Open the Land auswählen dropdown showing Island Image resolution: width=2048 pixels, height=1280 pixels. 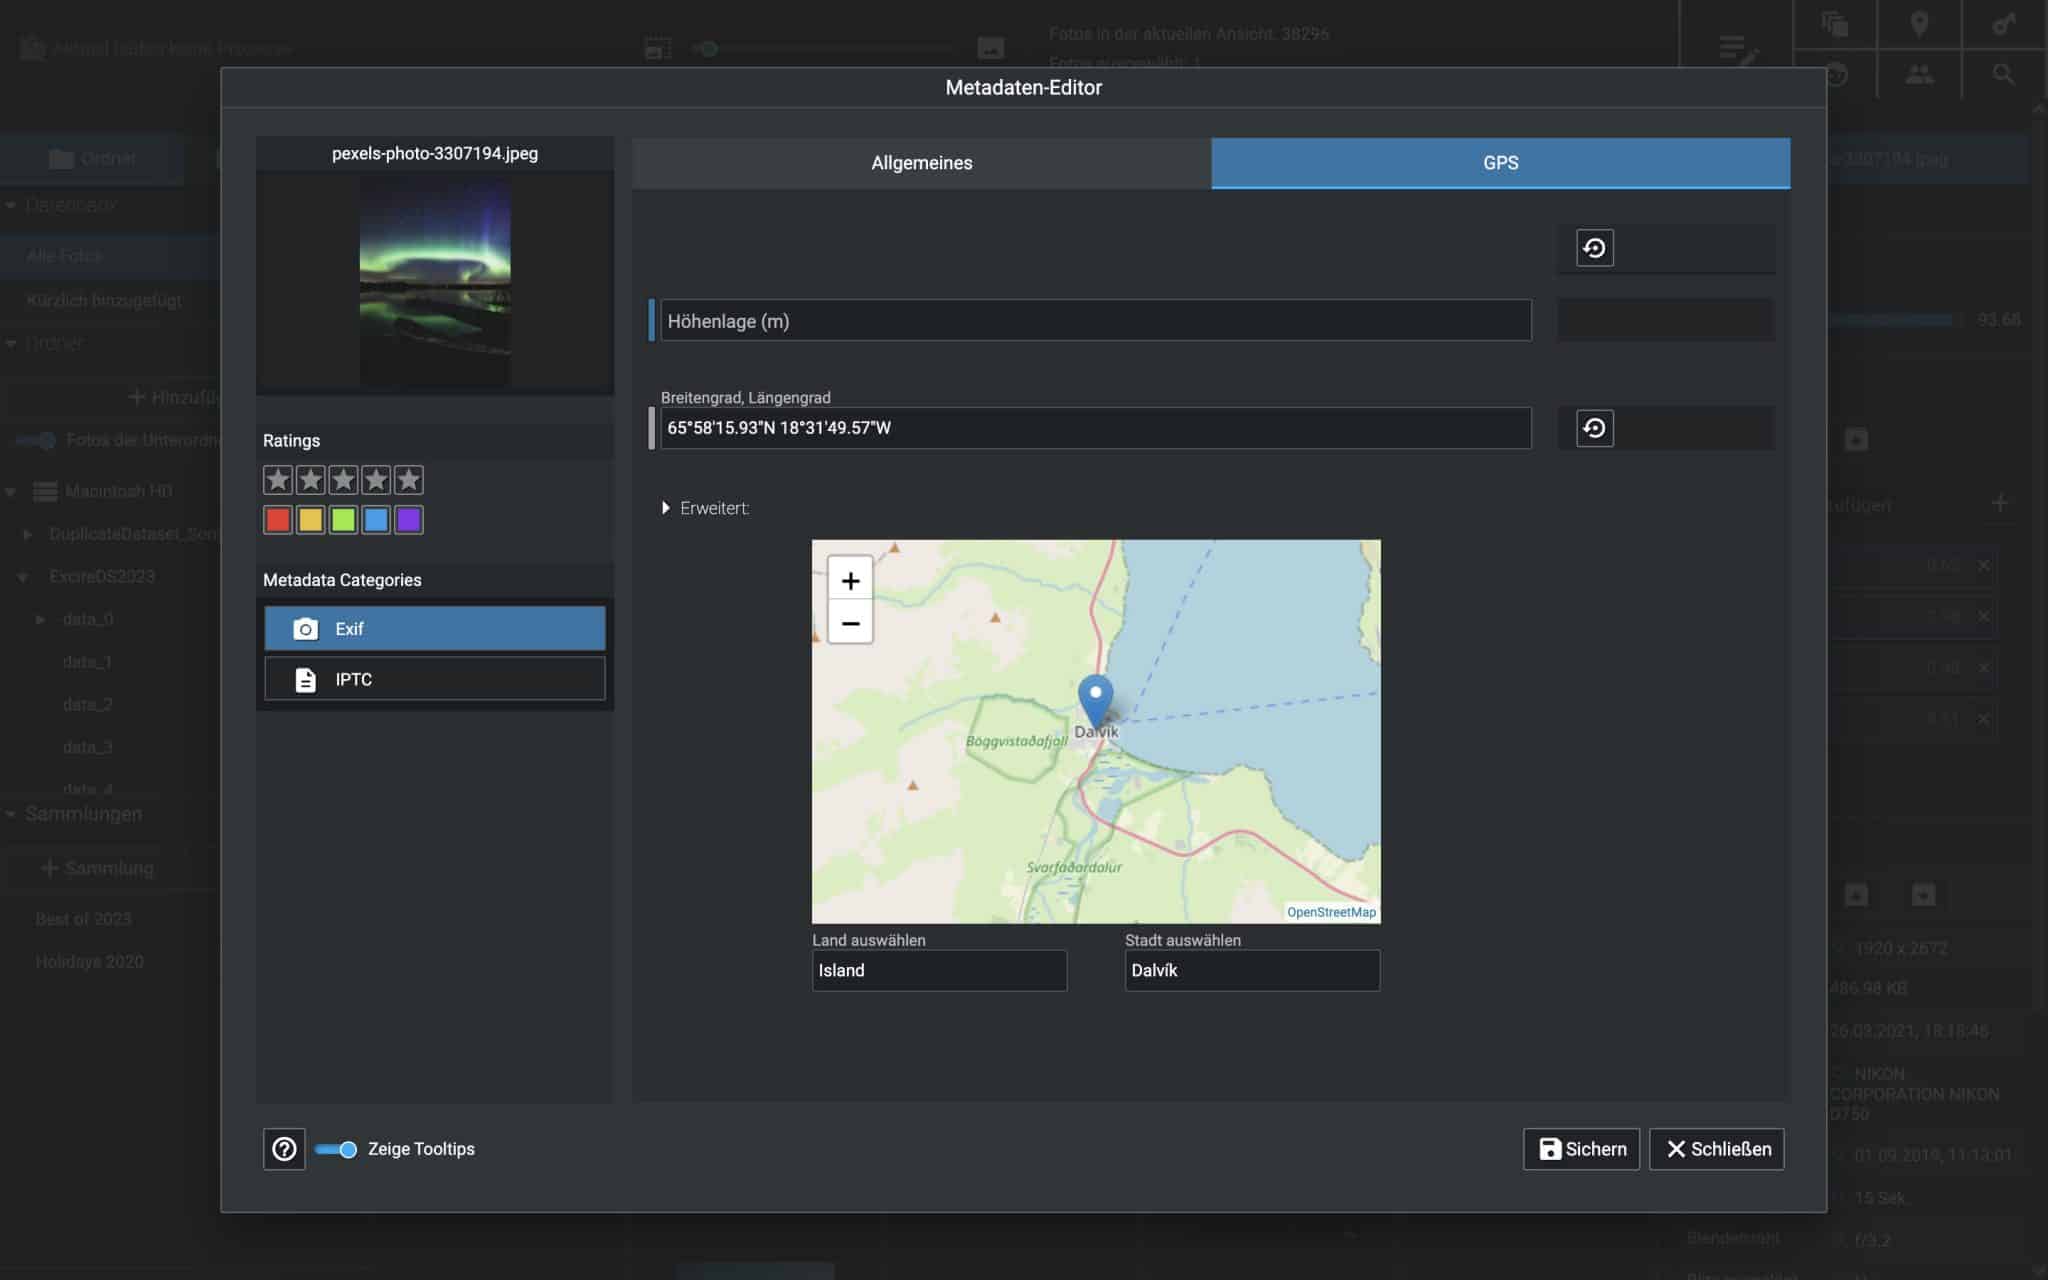coord(939,970)
